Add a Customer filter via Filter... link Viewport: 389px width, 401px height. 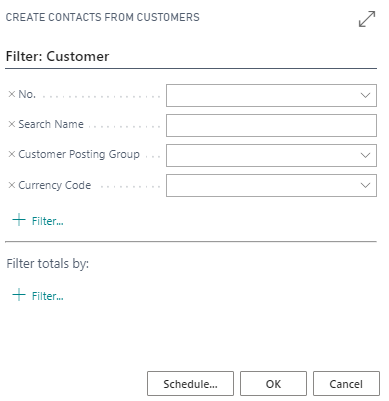click(x=38, y=221)
